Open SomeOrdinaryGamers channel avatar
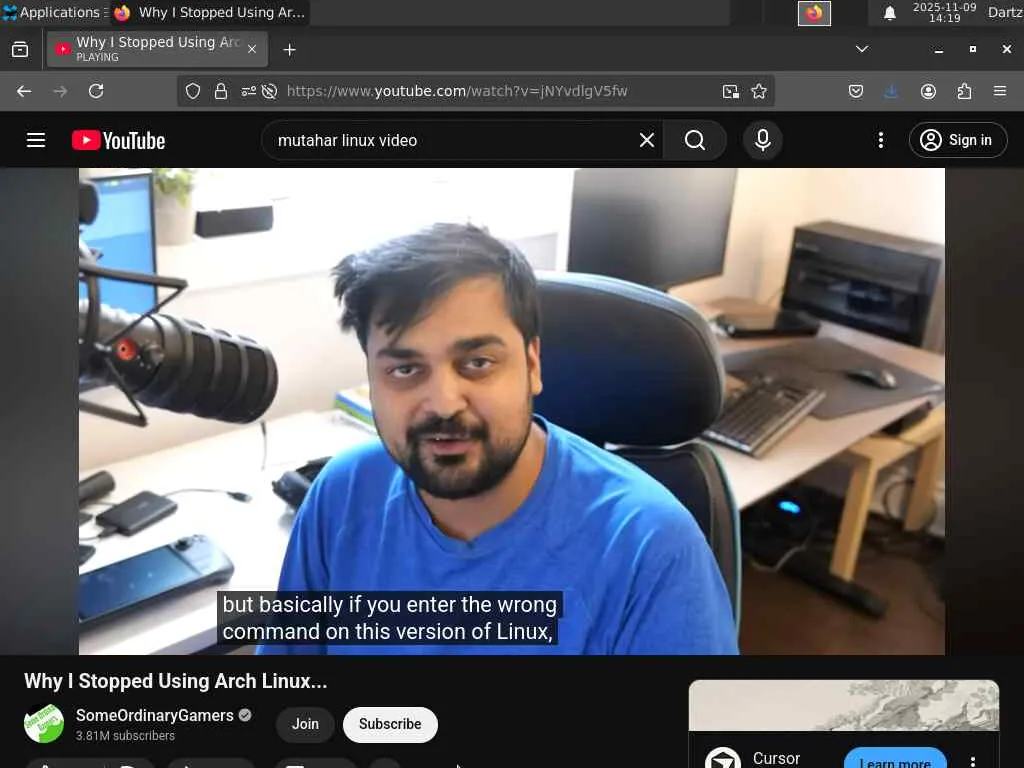Viewport: 1024px width, 768px height. (44, 724)
